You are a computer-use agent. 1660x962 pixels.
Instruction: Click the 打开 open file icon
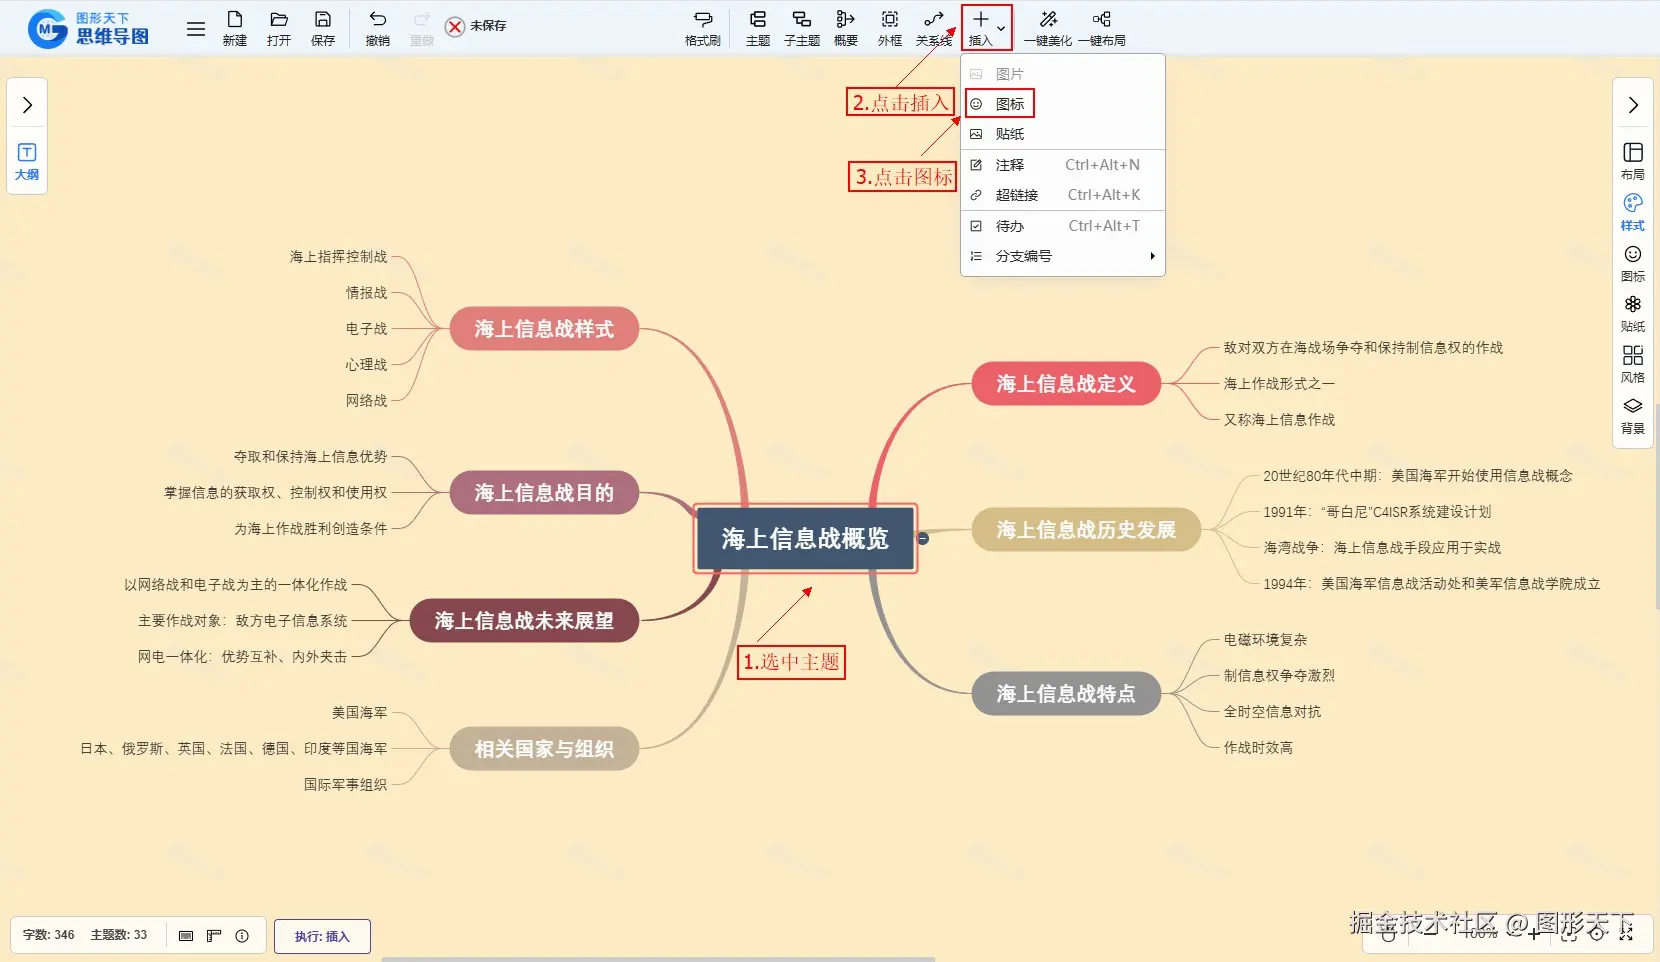coord(279,28)
